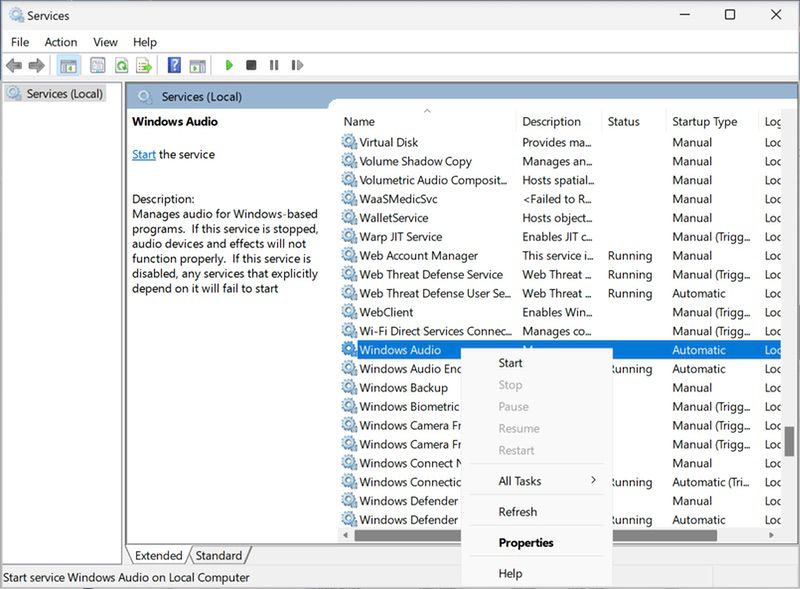The height and width of the screenshot is (589, 800).
Task: Click the Back arrow toolbar icon
Action: [x=14, y=65]
